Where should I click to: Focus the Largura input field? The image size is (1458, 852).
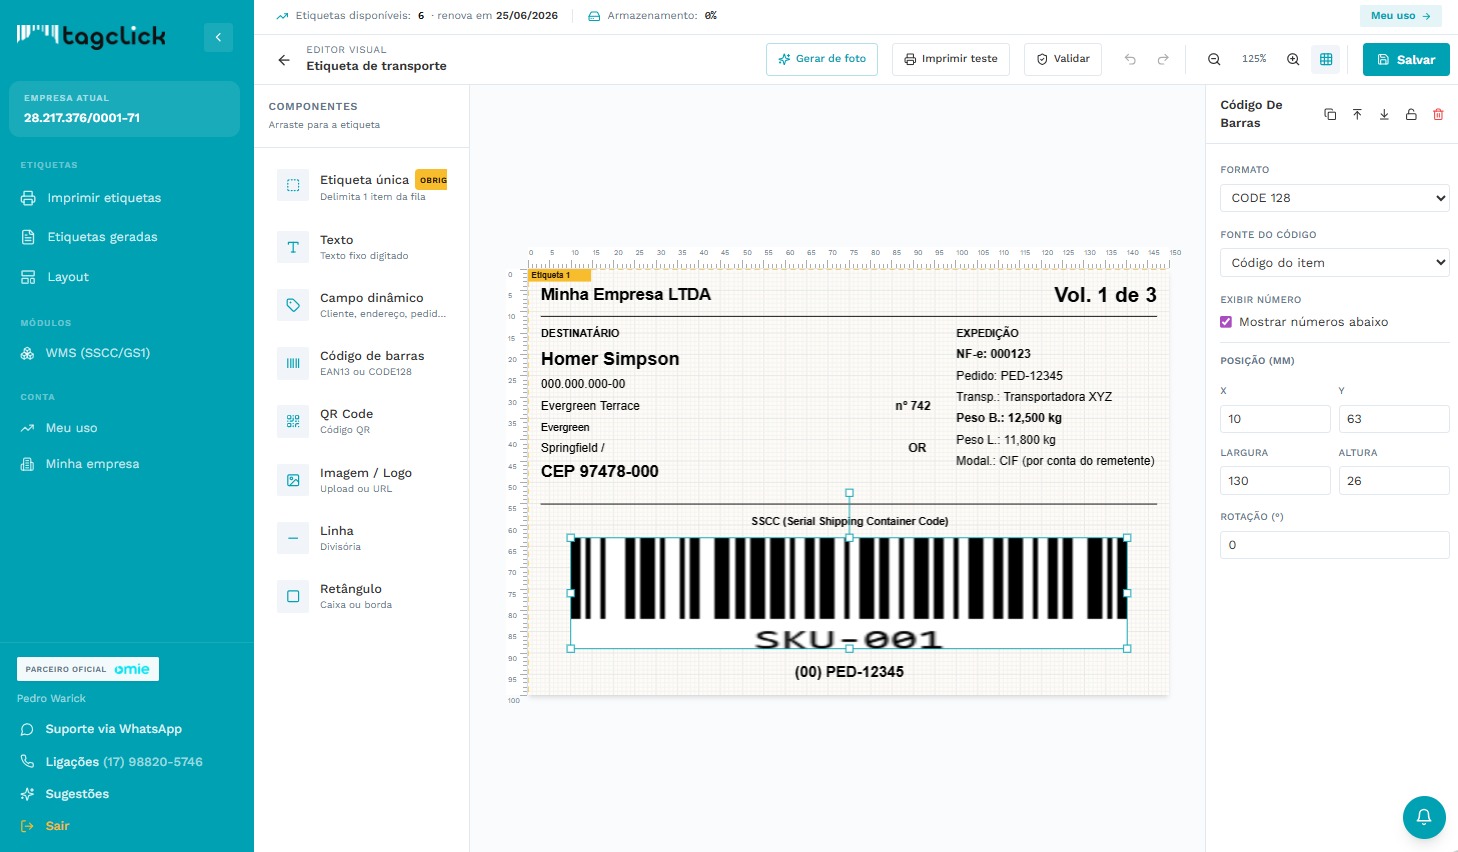point(1275,481)
